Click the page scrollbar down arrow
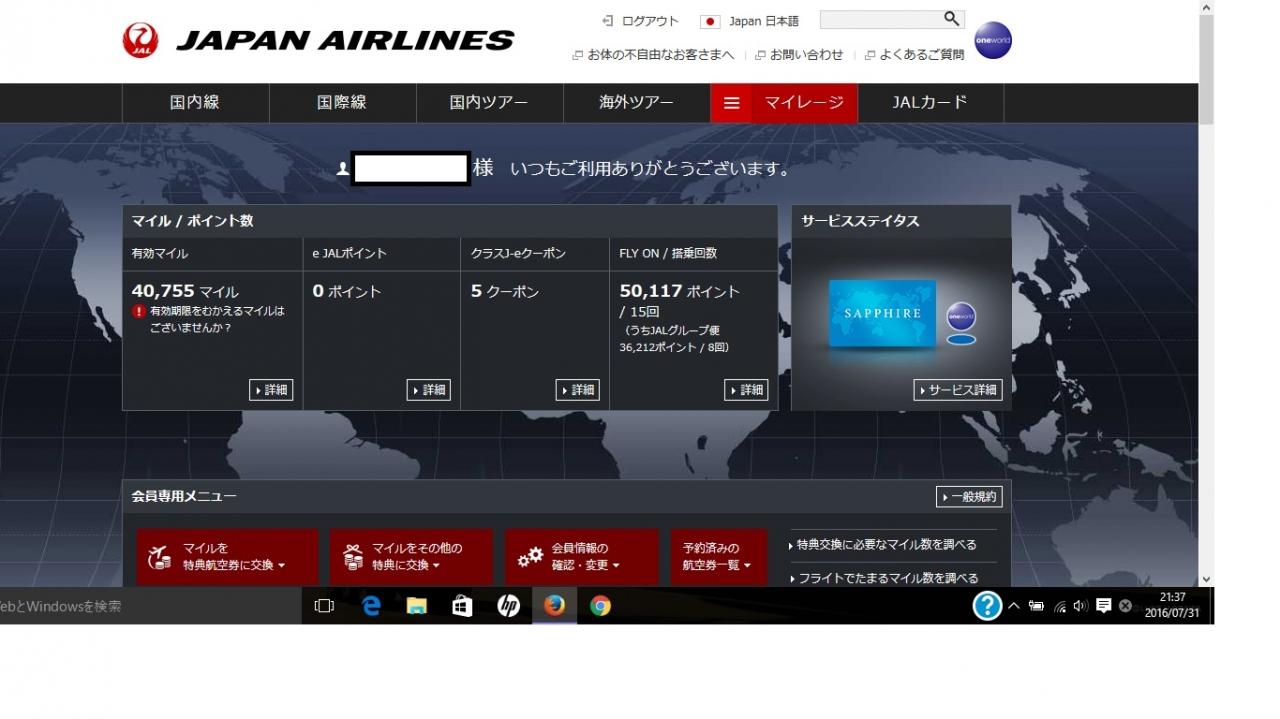The height and width of the screenshot is (719, 1280). coord(1206,579)
